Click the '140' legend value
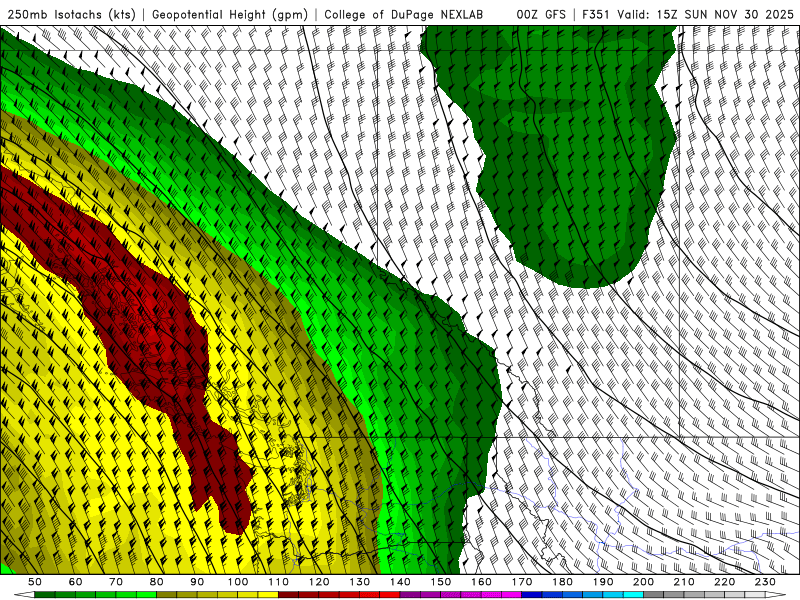This screenshot has height=600, width=800. 400,582
